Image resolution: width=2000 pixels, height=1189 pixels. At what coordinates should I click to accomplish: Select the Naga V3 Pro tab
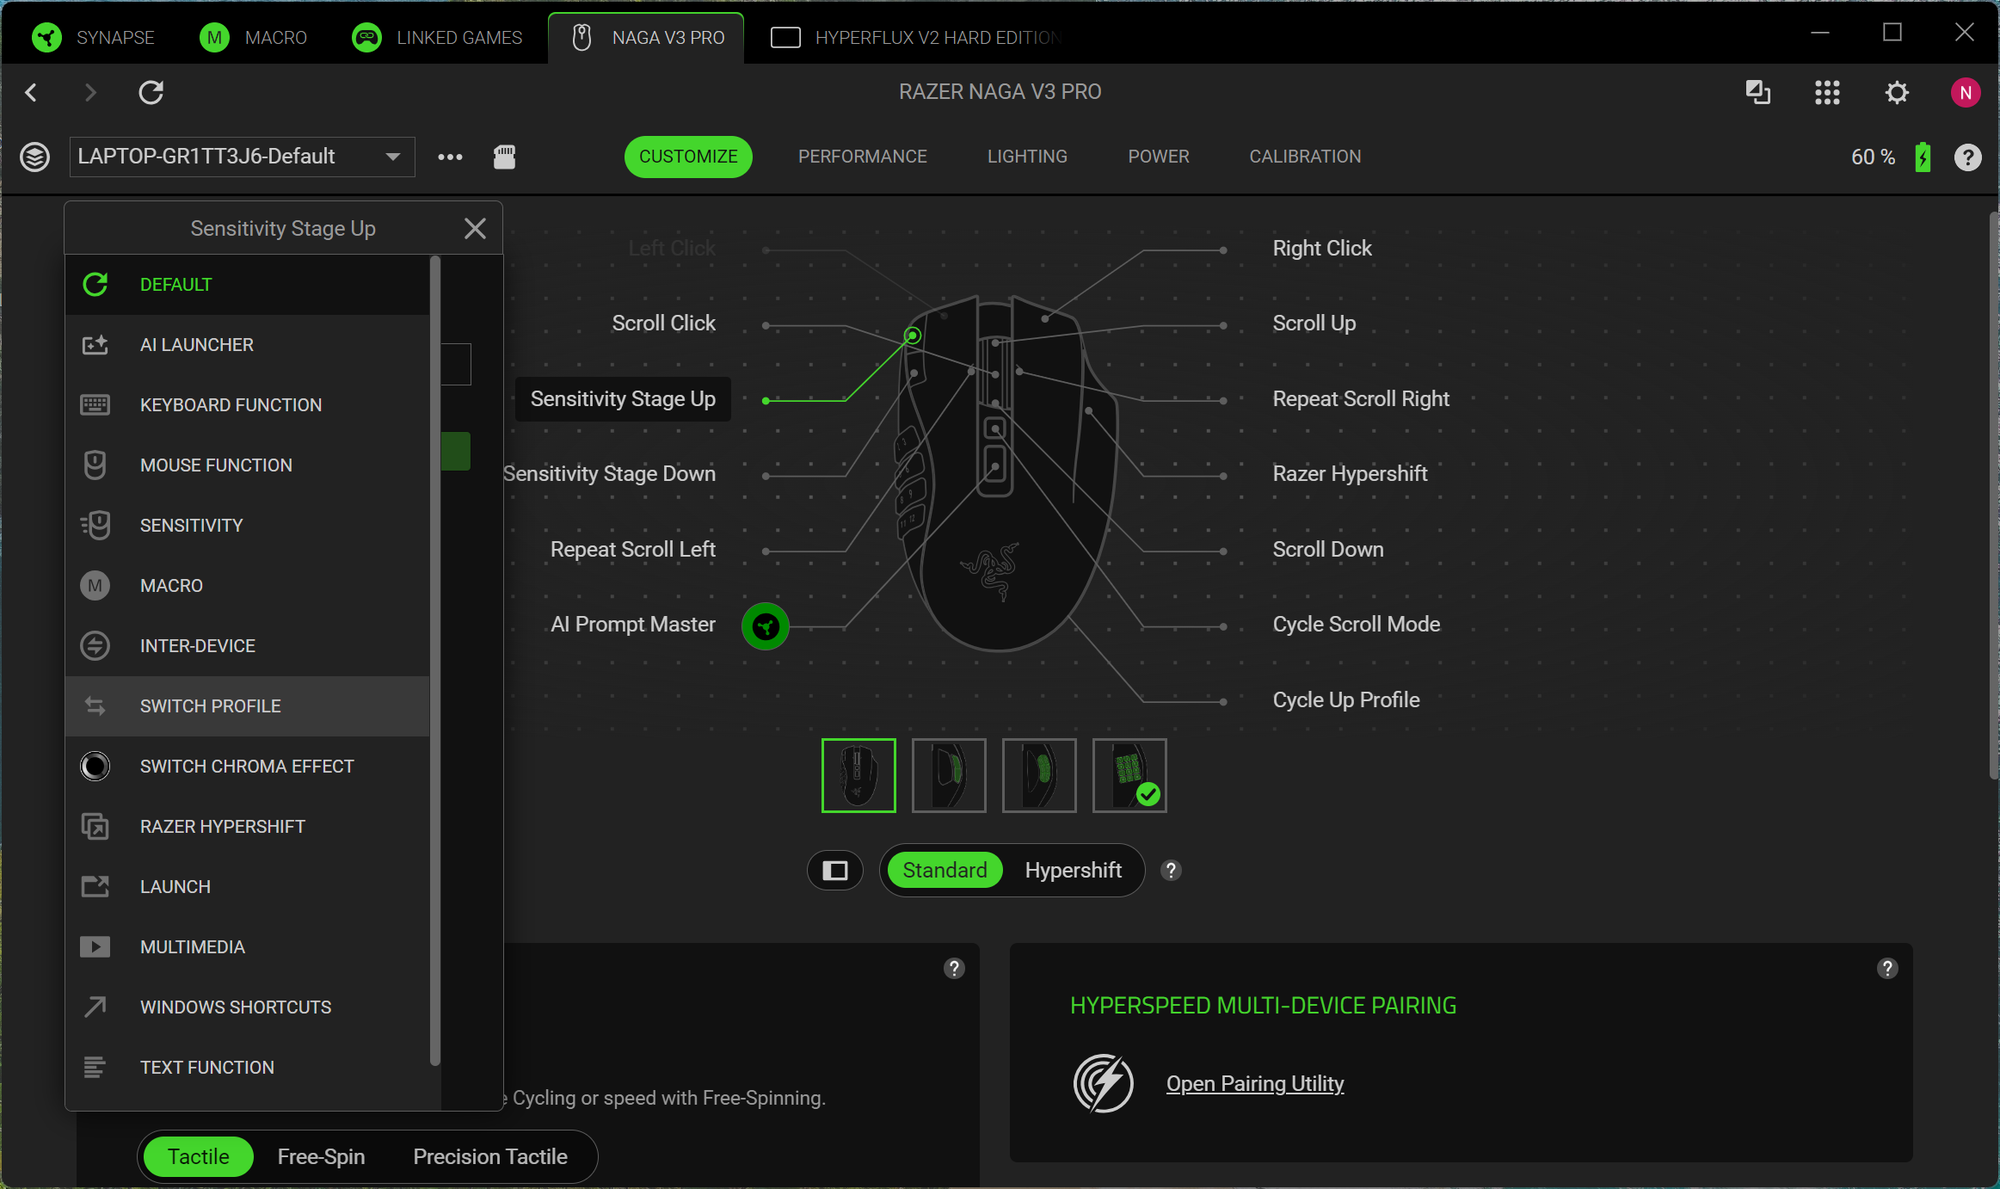coord(647,37)
